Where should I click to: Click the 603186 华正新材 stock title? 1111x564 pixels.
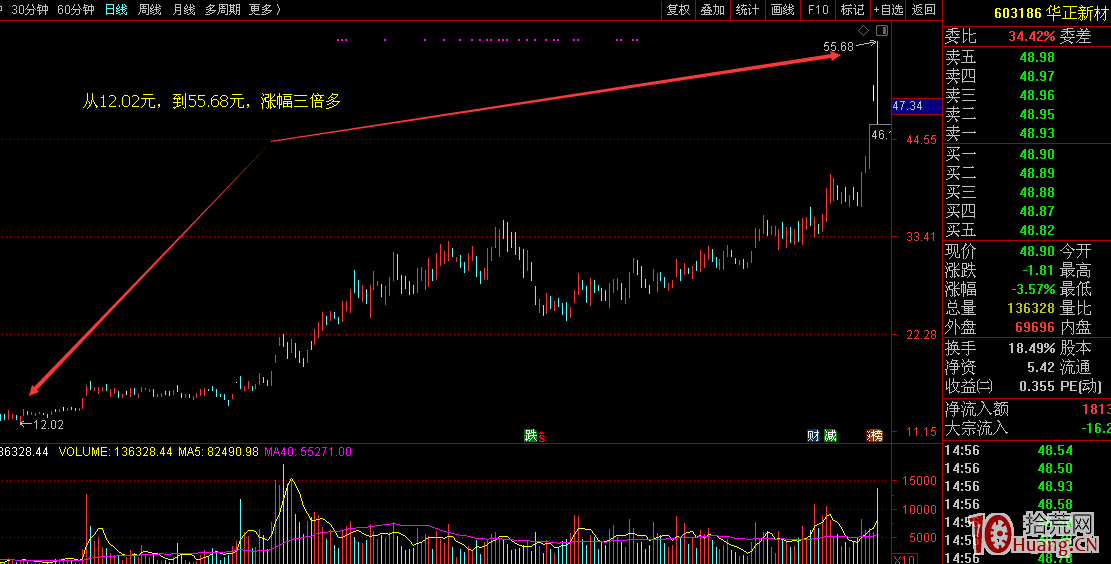pyautogui.click(x=1050, y=14)
